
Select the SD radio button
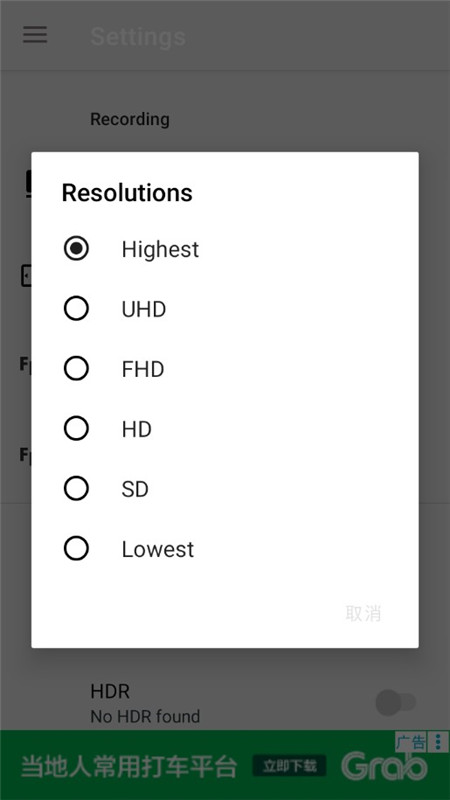click(76, 488)
